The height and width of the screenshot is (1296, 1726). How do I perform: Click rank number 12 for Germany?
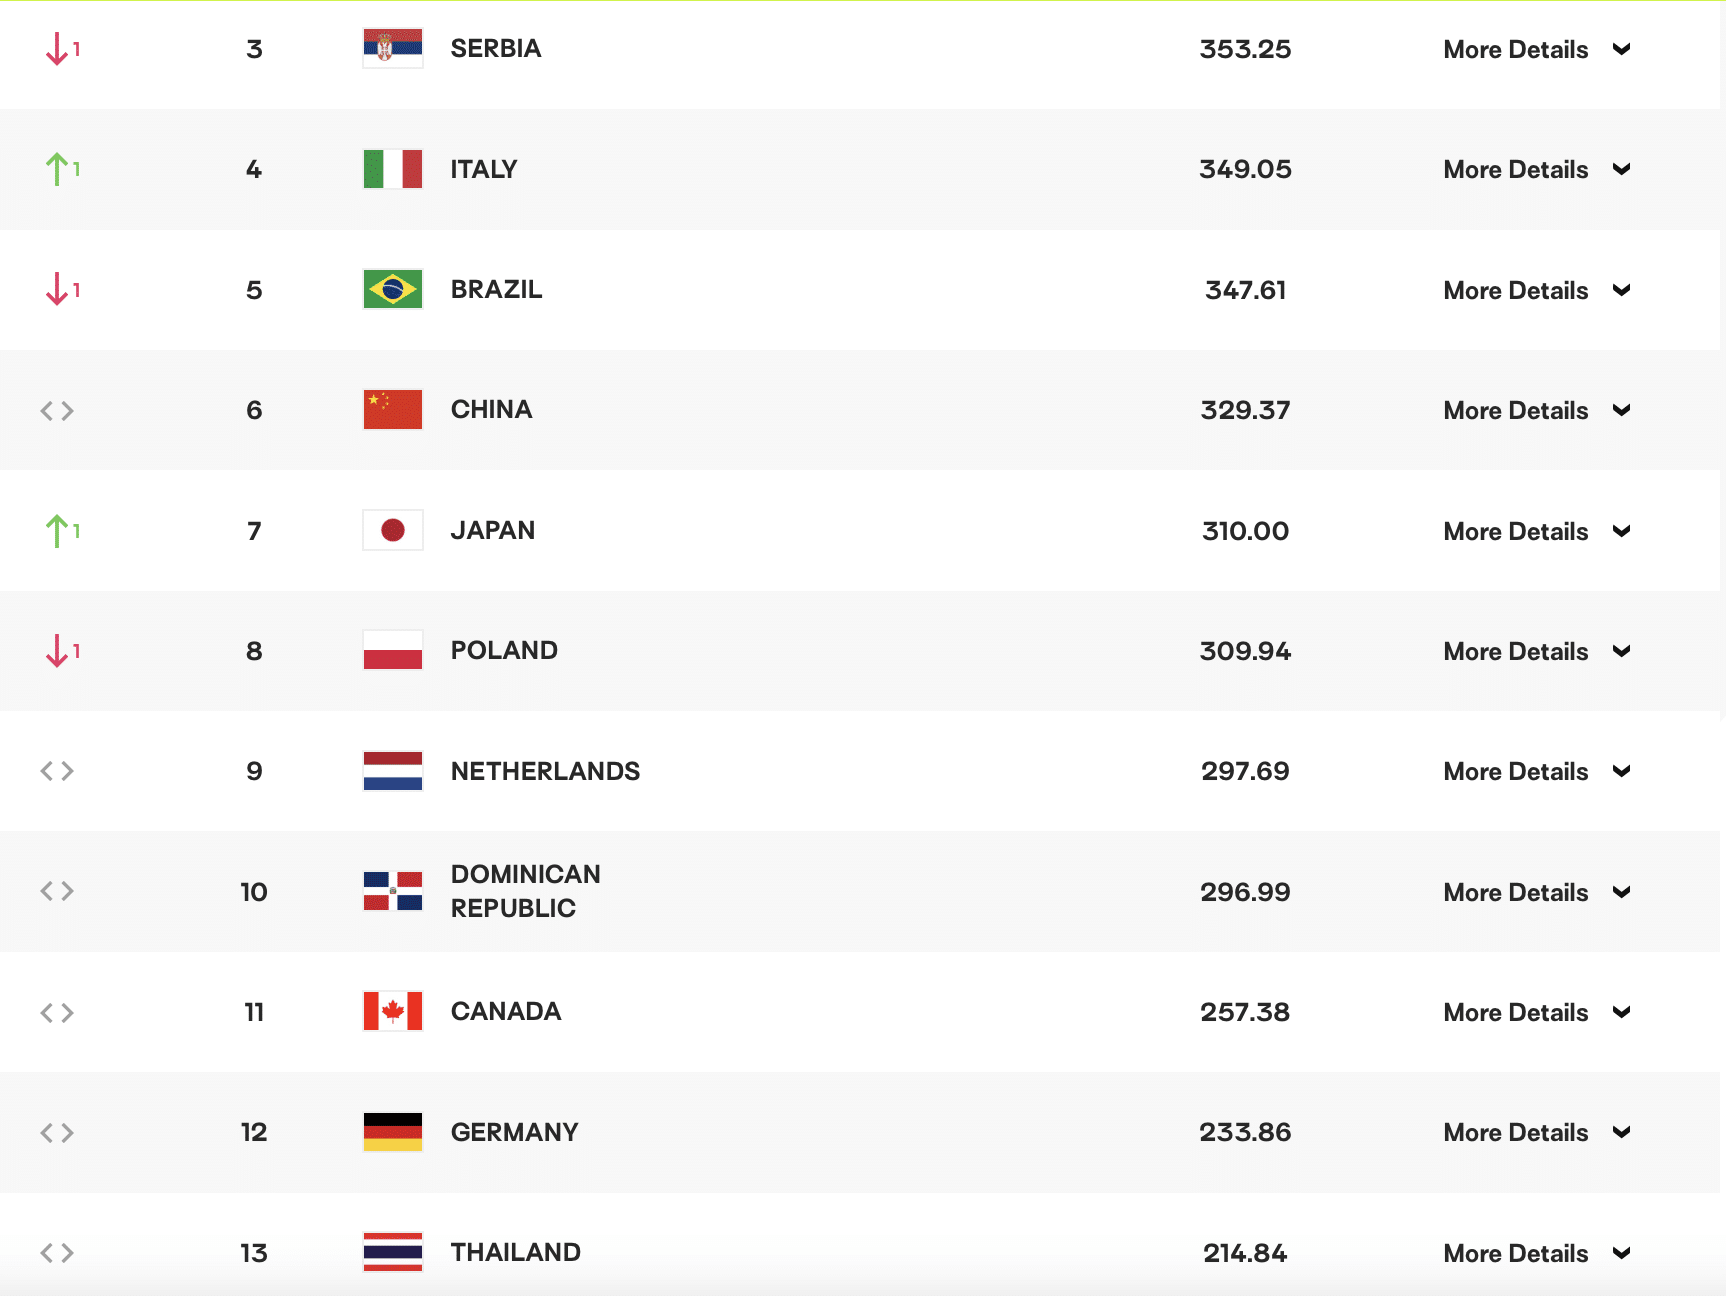(254, 1132)
